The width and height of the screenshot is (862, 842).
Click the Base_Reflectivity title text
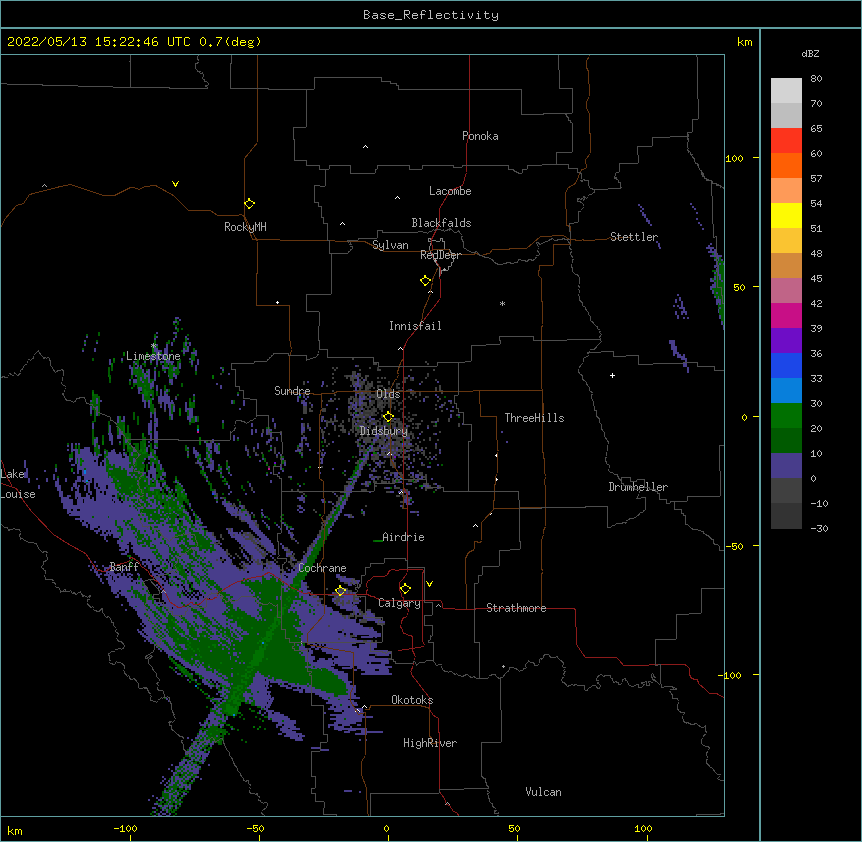(x=431, y=15)
